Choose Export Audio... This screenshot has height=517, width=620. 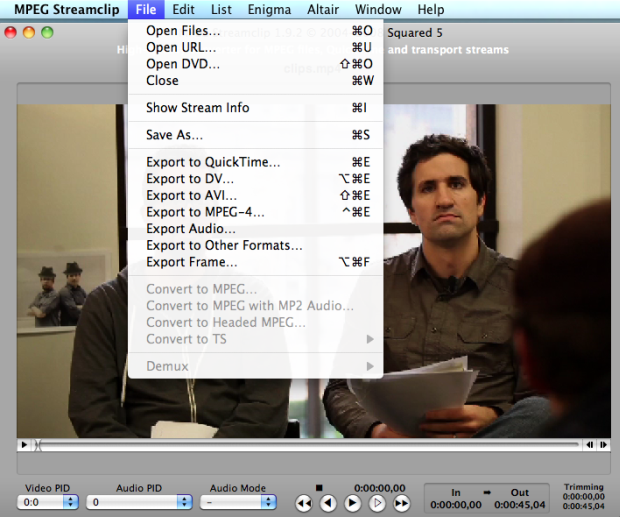point(255,228)
